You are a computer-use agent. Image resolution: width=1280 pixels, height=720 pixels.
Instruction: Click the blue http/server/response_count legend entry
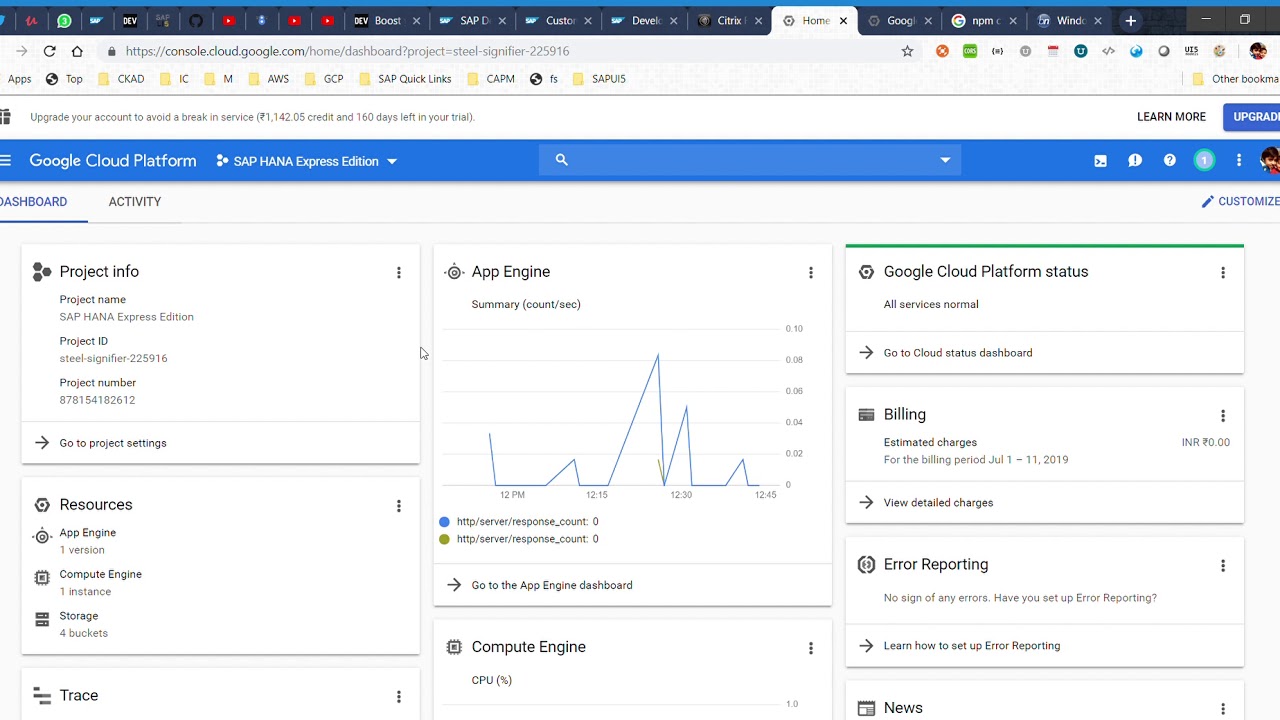click(519, 522)
